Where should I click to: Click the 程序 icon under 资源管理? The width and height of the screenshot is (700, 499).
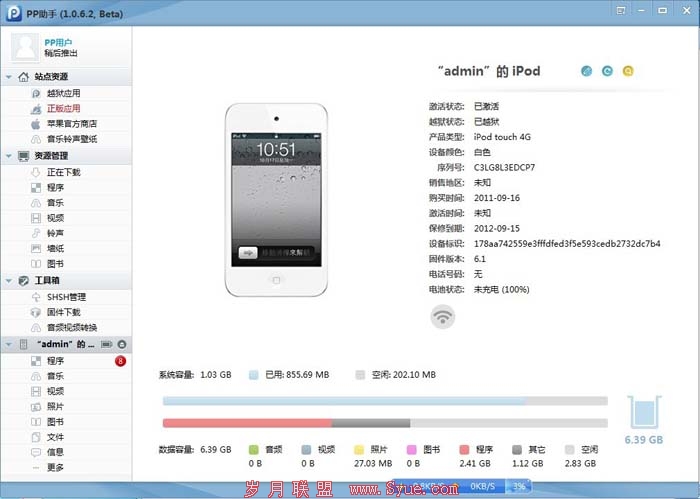click(x=36, y=187)
